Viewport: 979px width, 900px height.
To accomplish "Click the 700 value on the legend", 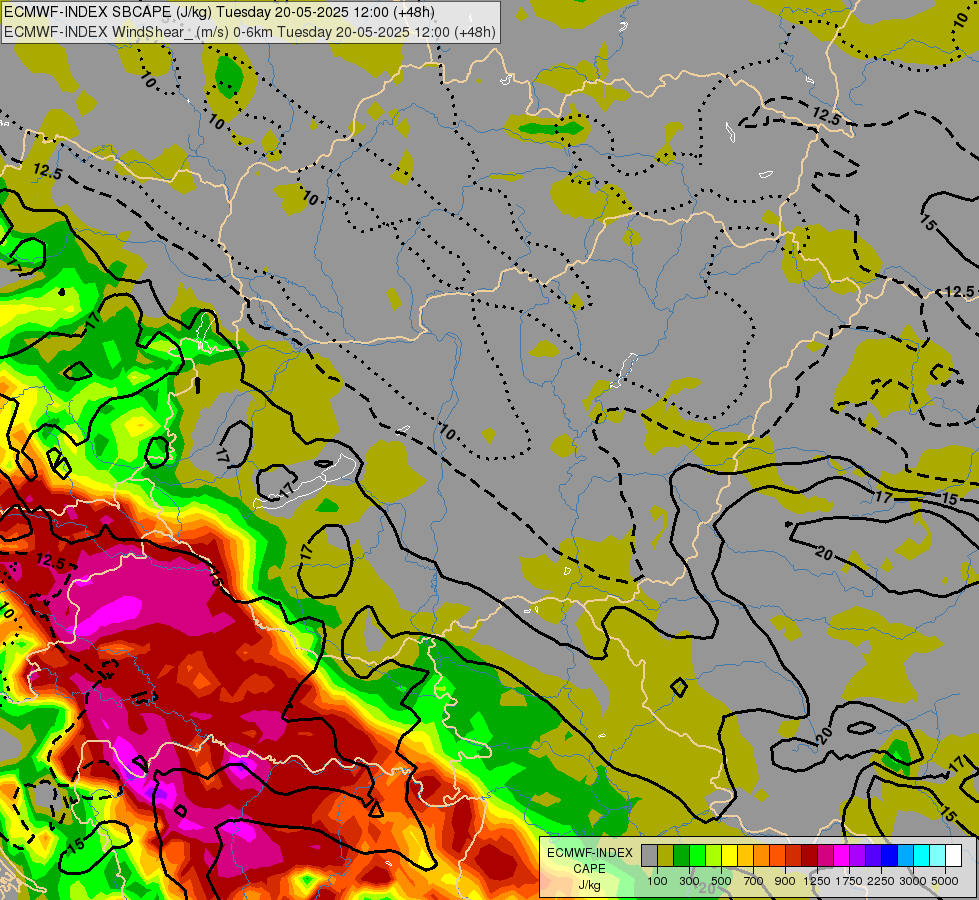I will 754,881.
